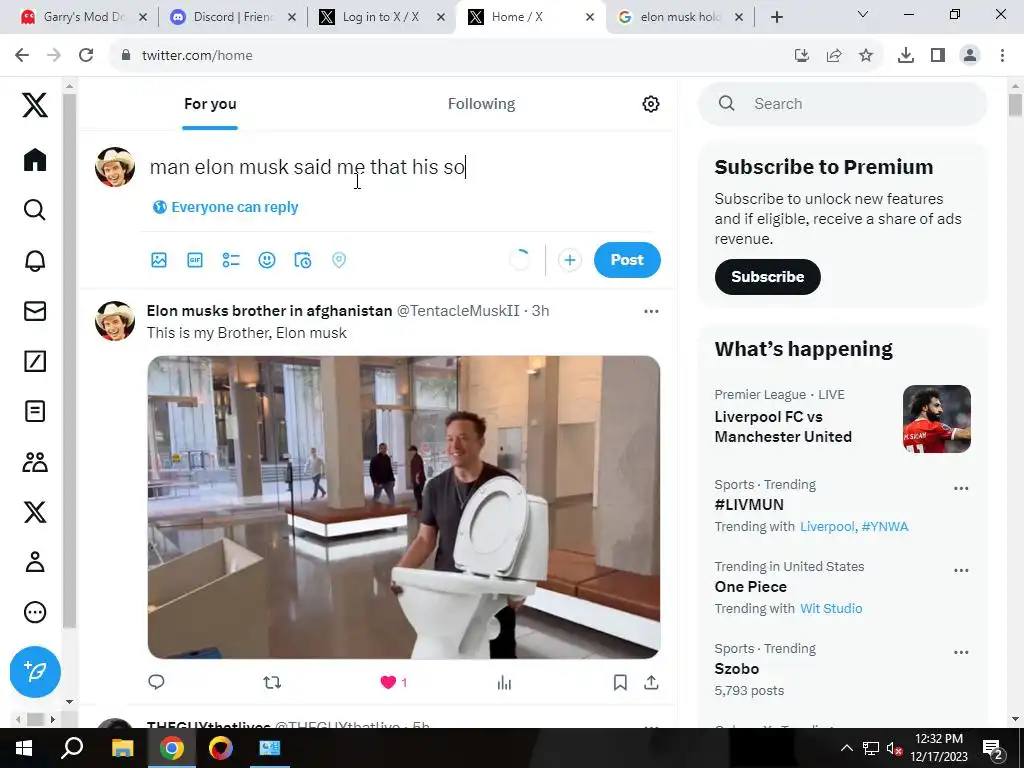Add a GIF to the post
Image resolution: width=1024 pixels, height=768 pixels.
click(x=195, y=260)
